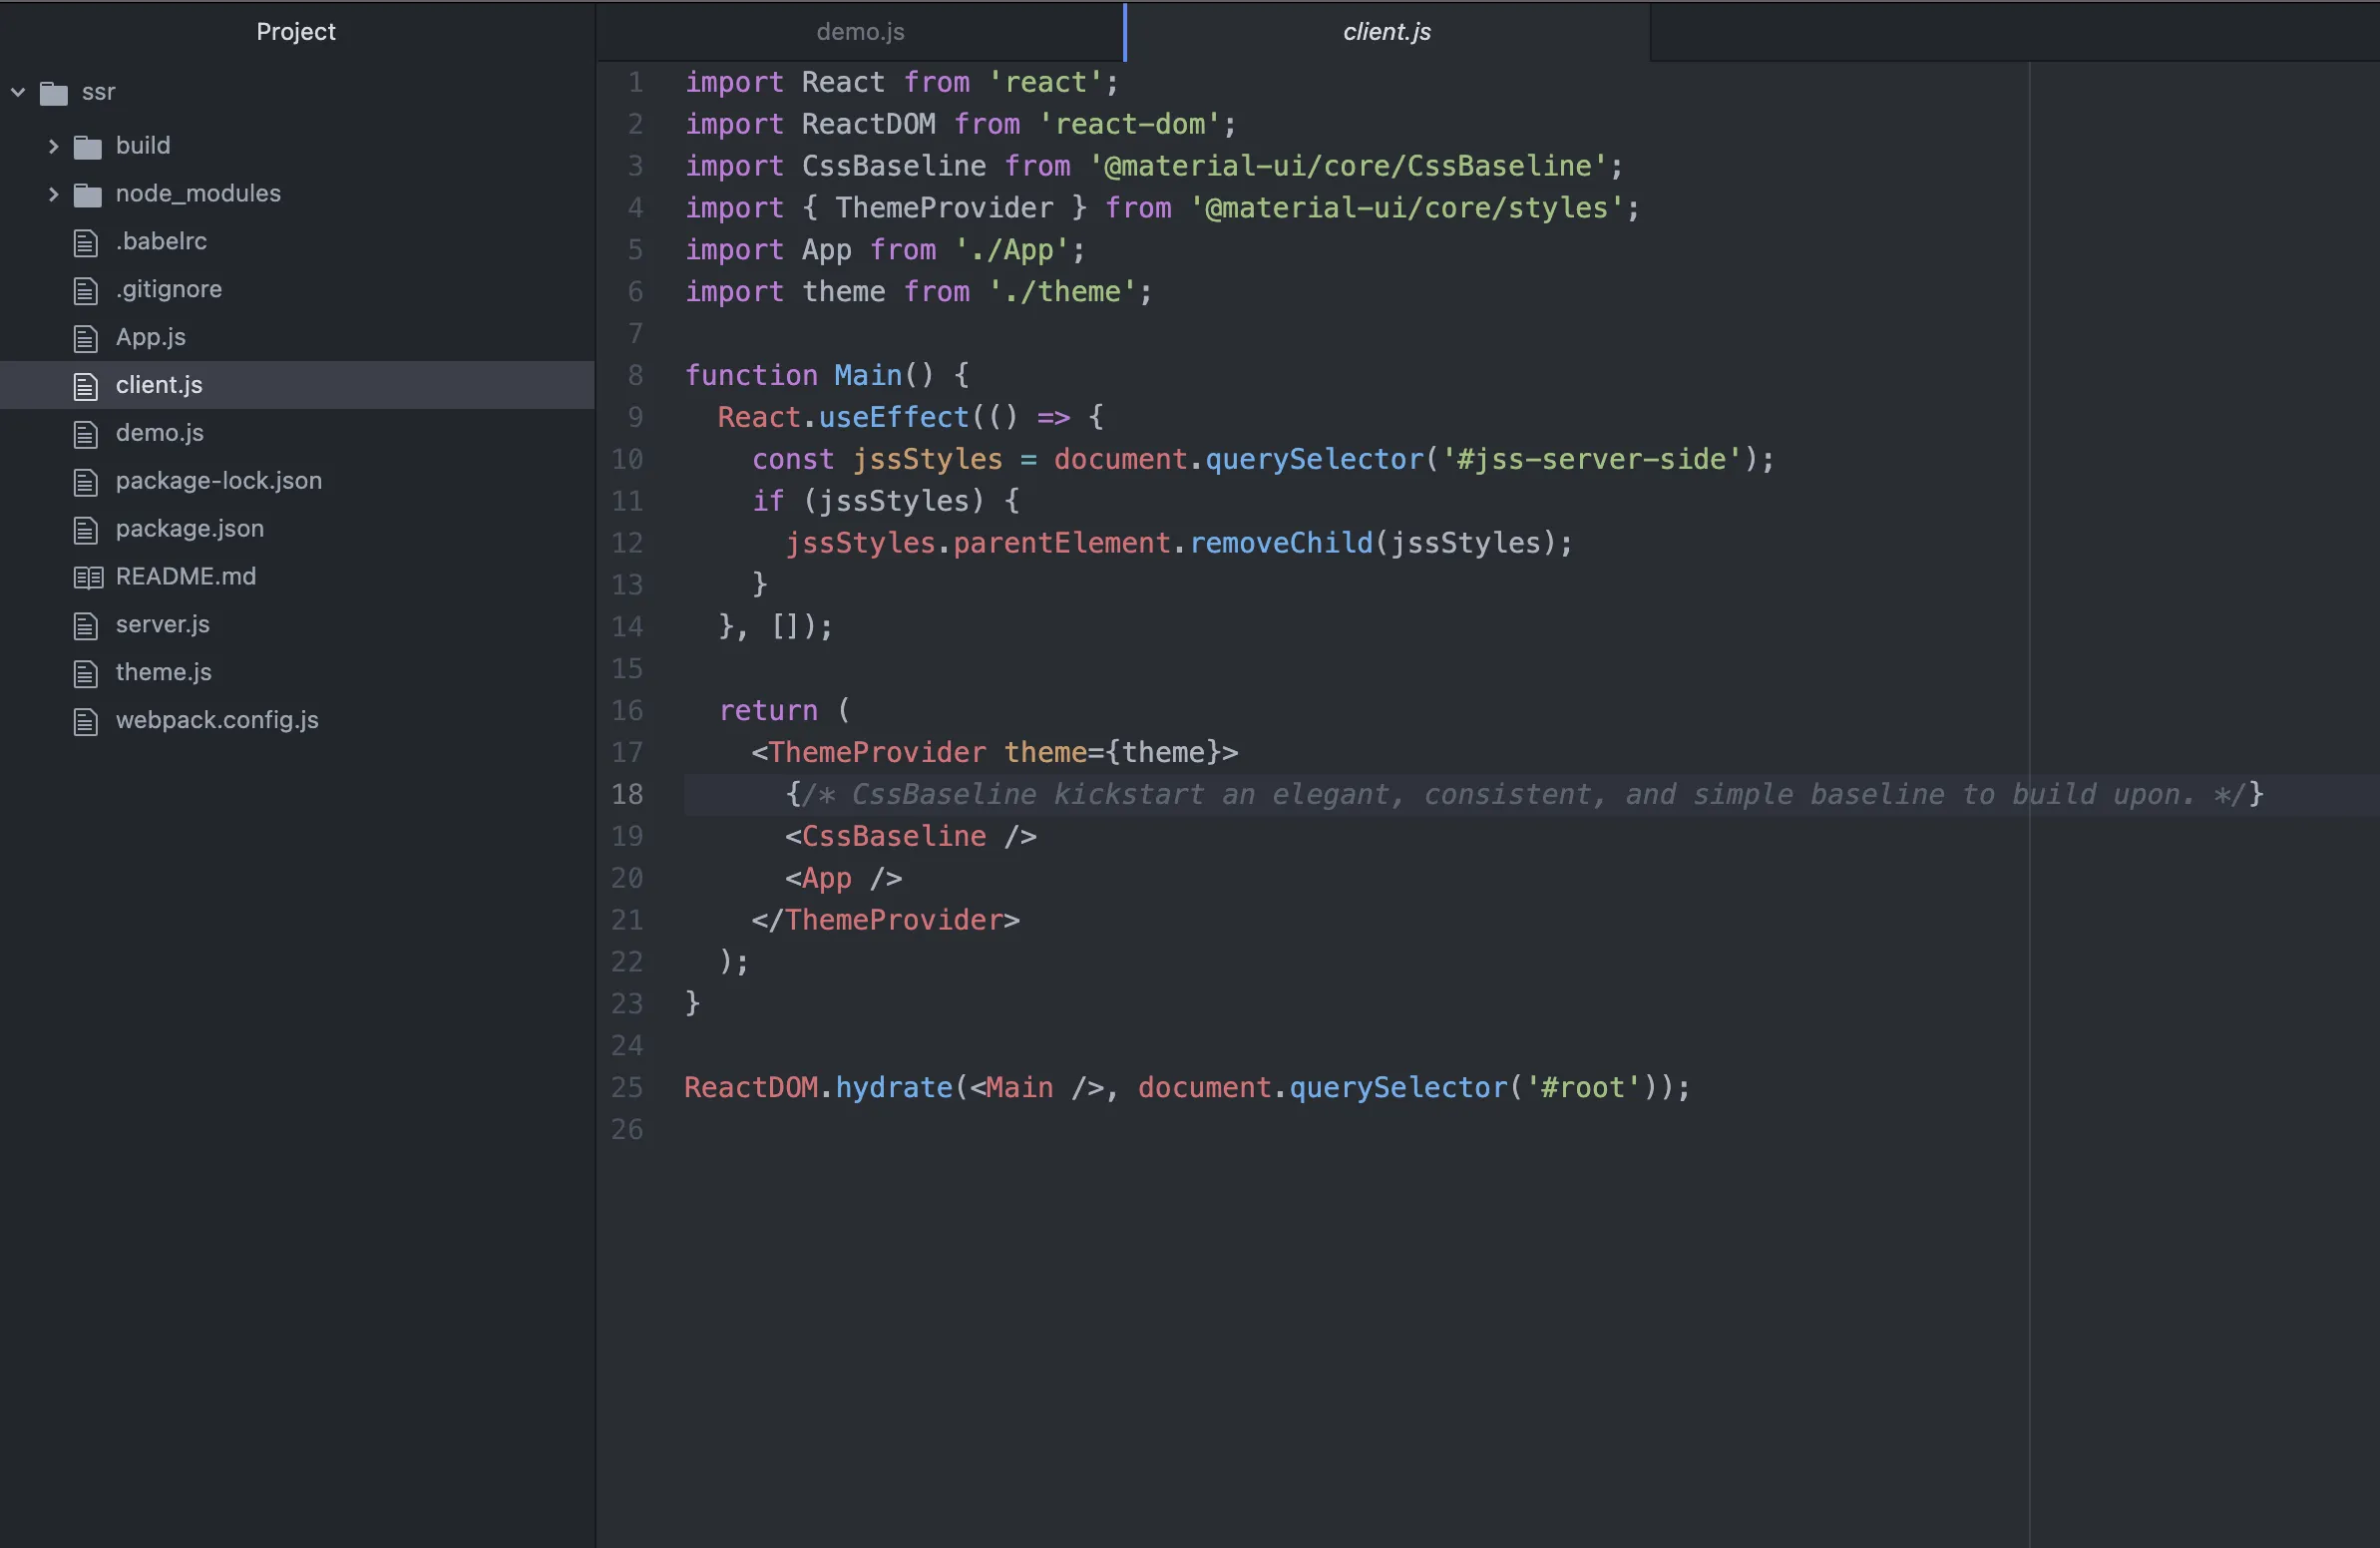Open theme.js in the tree
The height and width of the screenshot is (1548, 2380).
point(163,673)
